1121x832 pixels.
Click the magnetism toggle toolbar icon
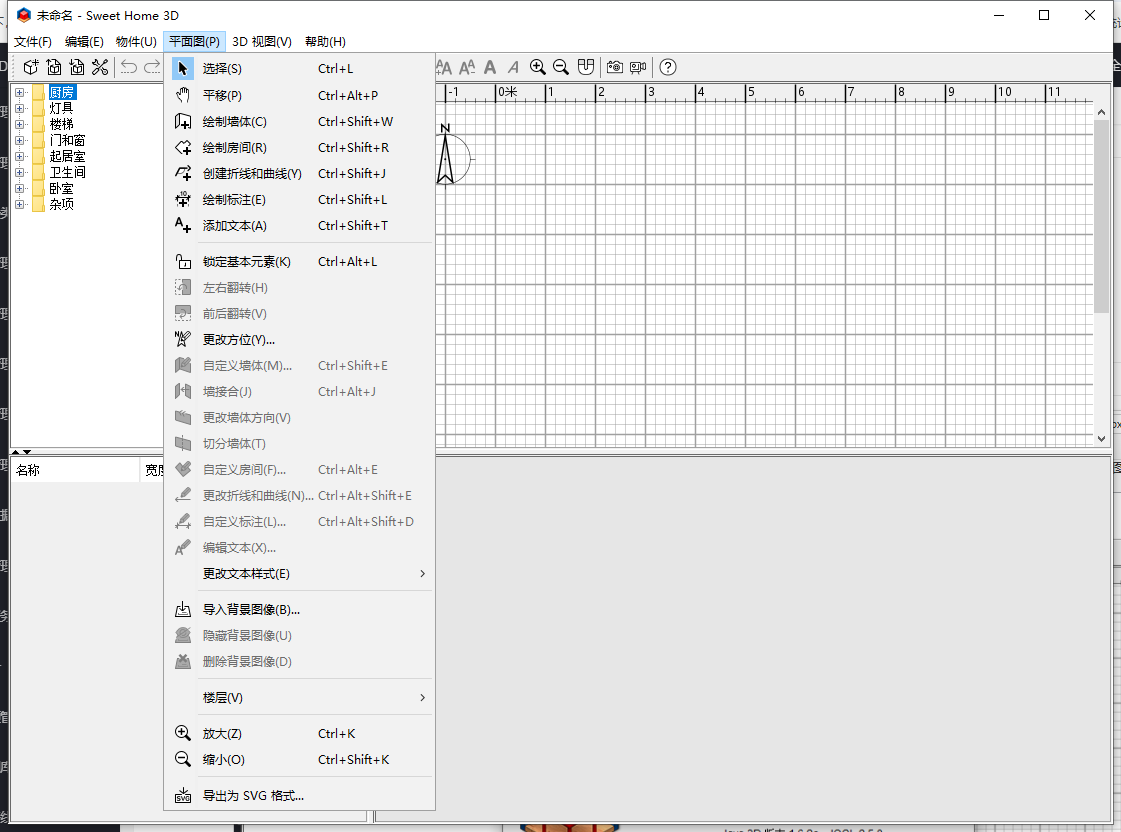586,67
